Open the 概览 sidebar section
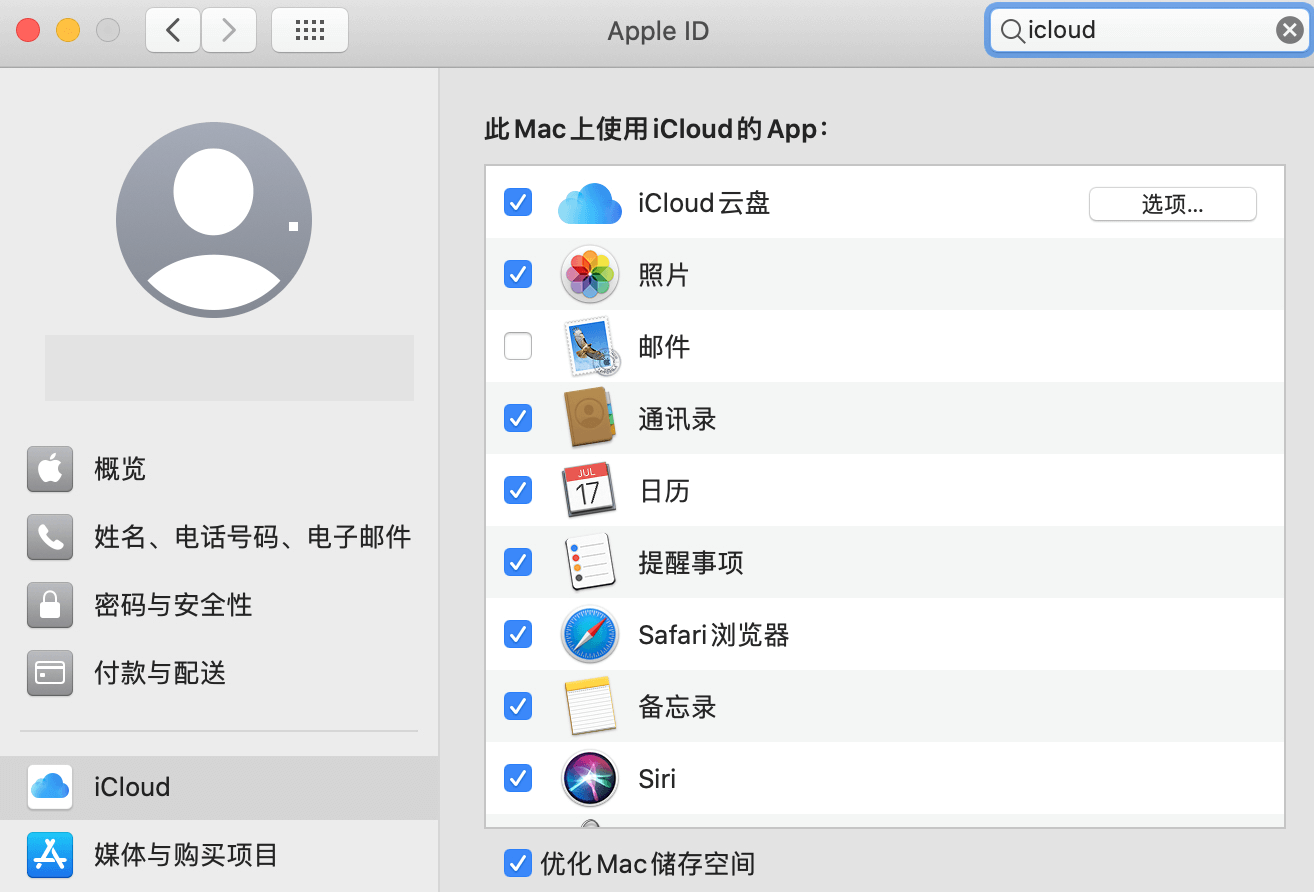 pyautogui.click(x=120, y=469)
